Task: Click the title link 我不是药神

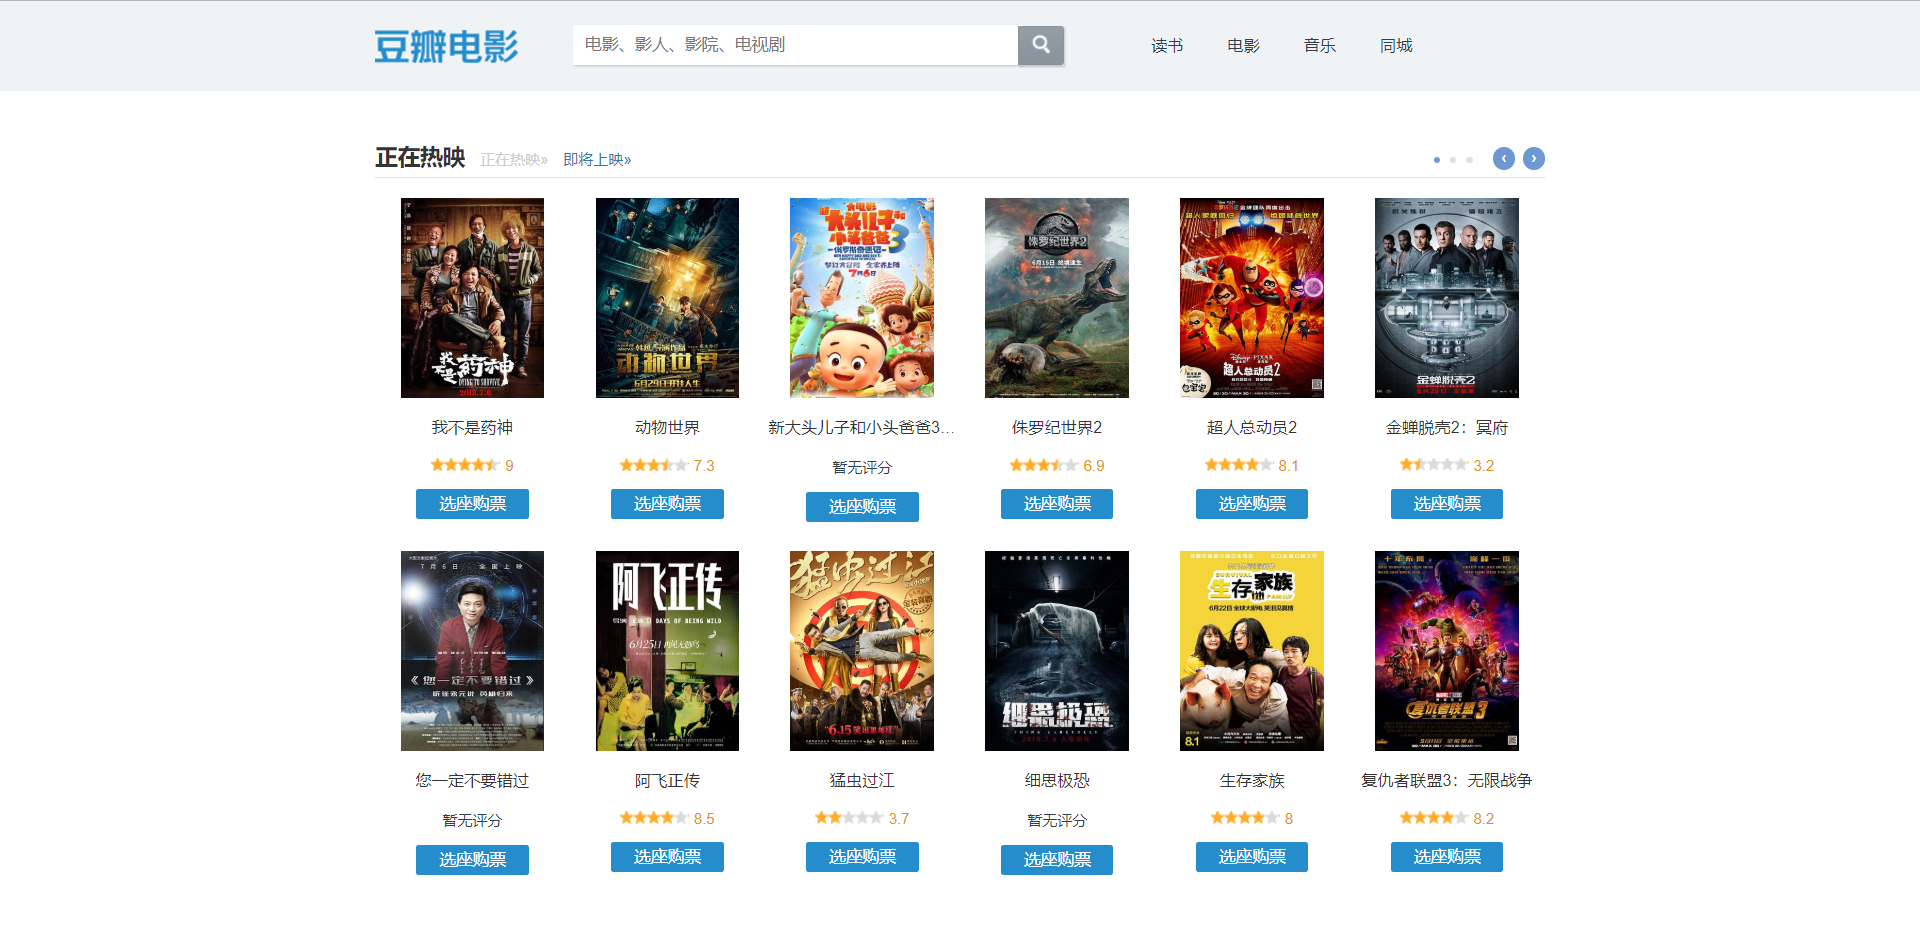Action: click(x=472, y=428)
